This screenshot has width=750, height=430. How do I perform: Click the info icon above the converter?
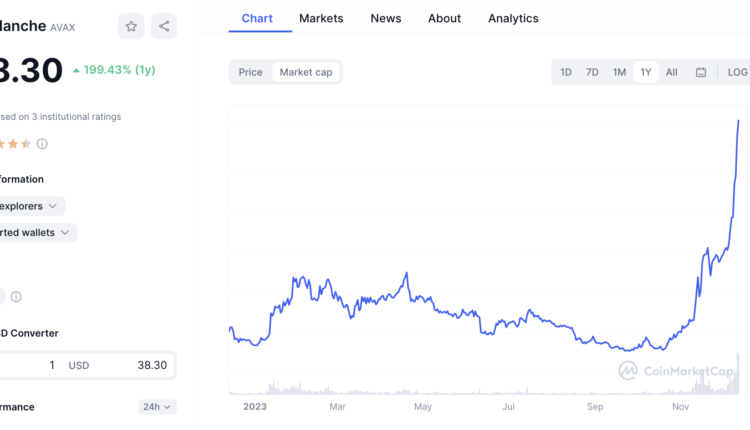click(x=16, y=297)
